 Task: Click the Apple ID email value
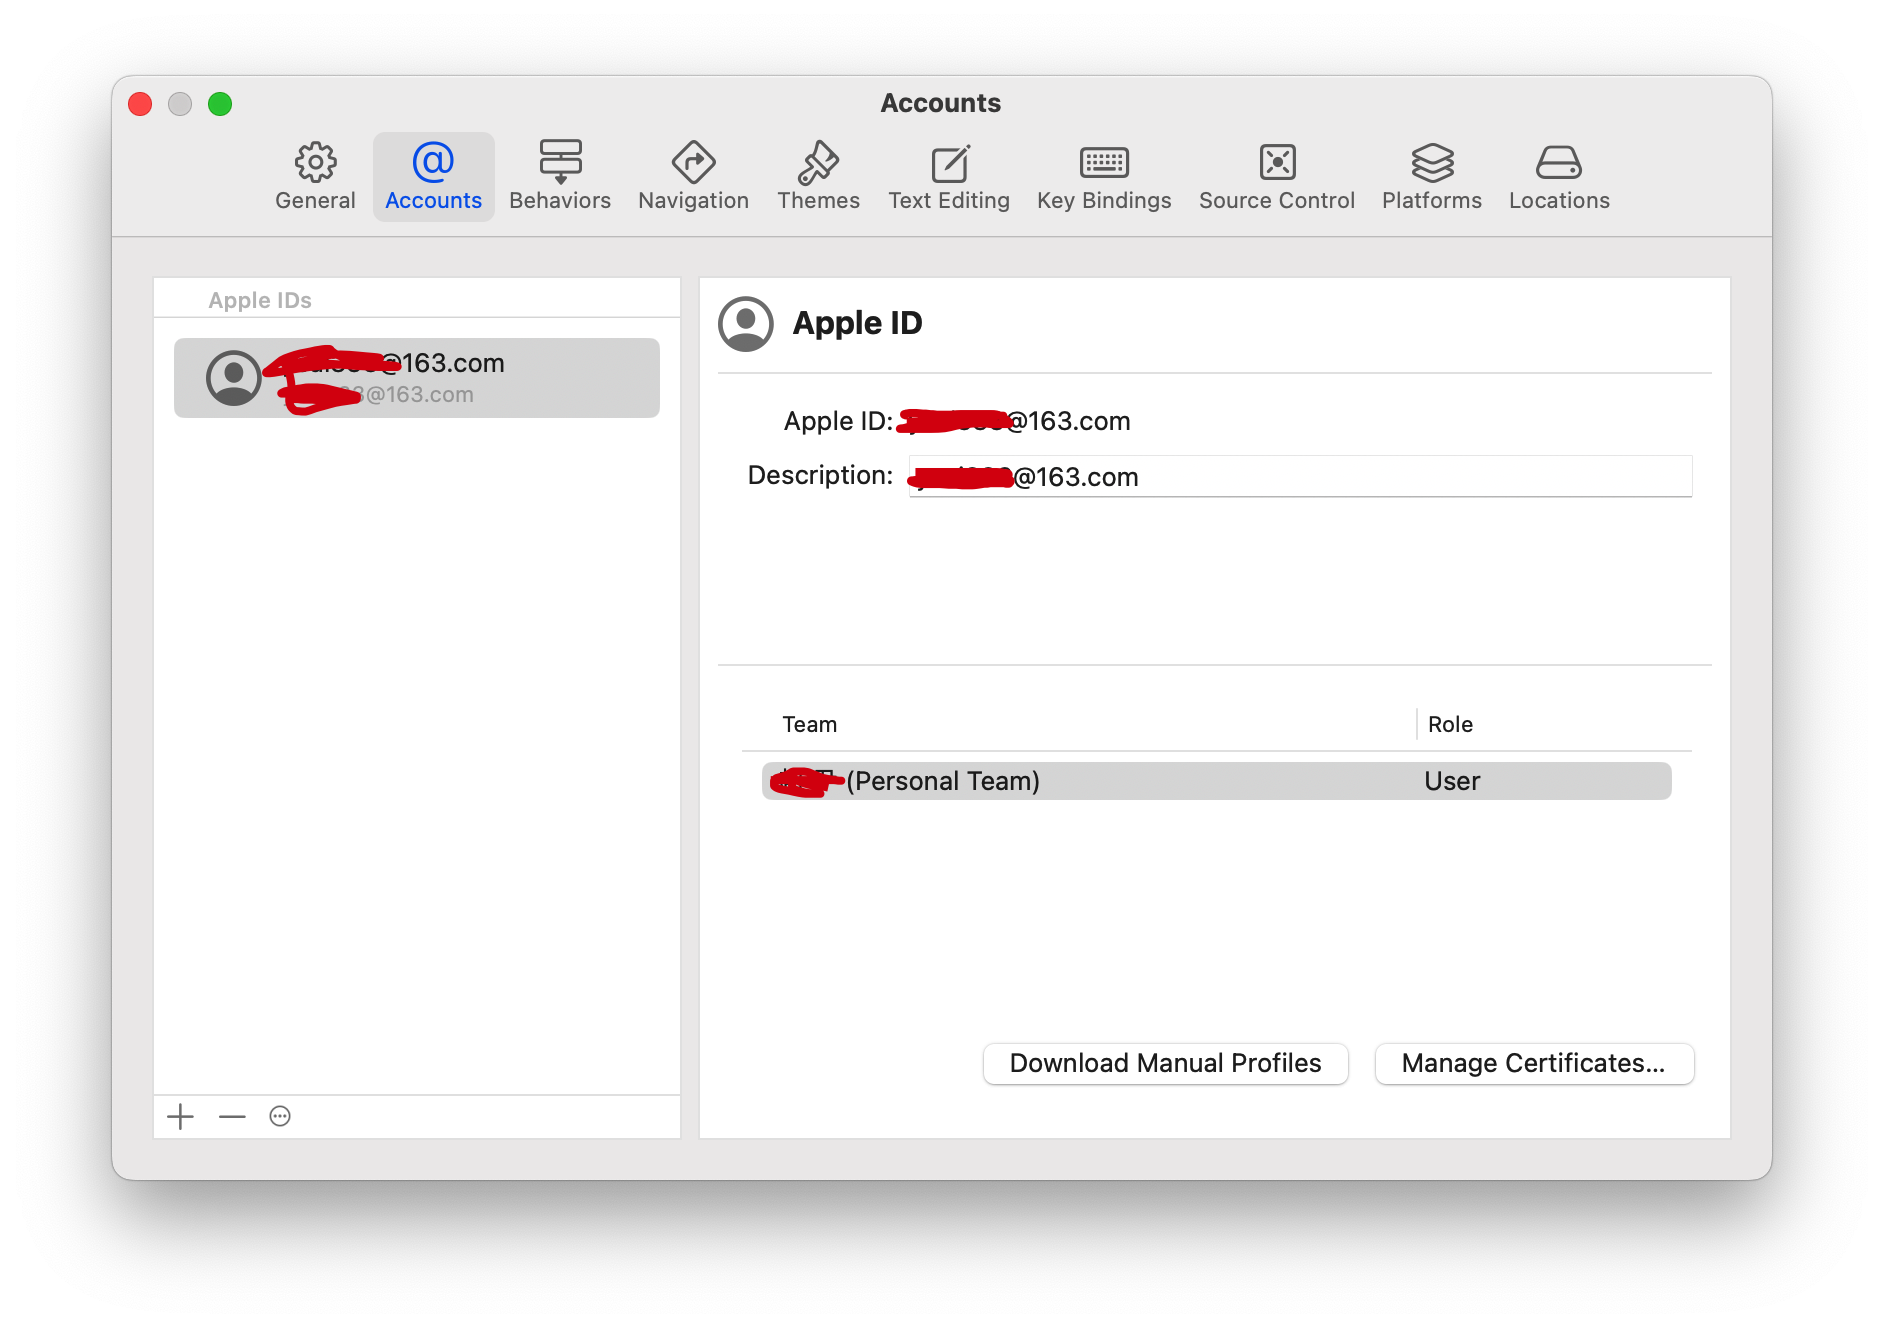(1014, 421)
